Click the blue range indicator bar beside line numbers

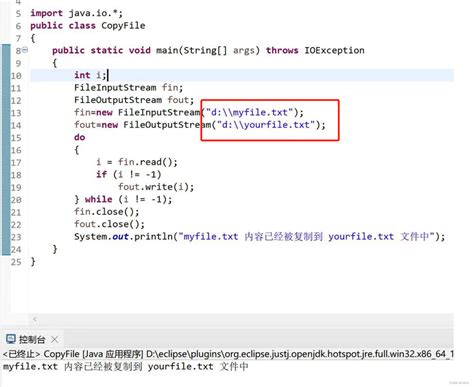click(x=6, y=150)
